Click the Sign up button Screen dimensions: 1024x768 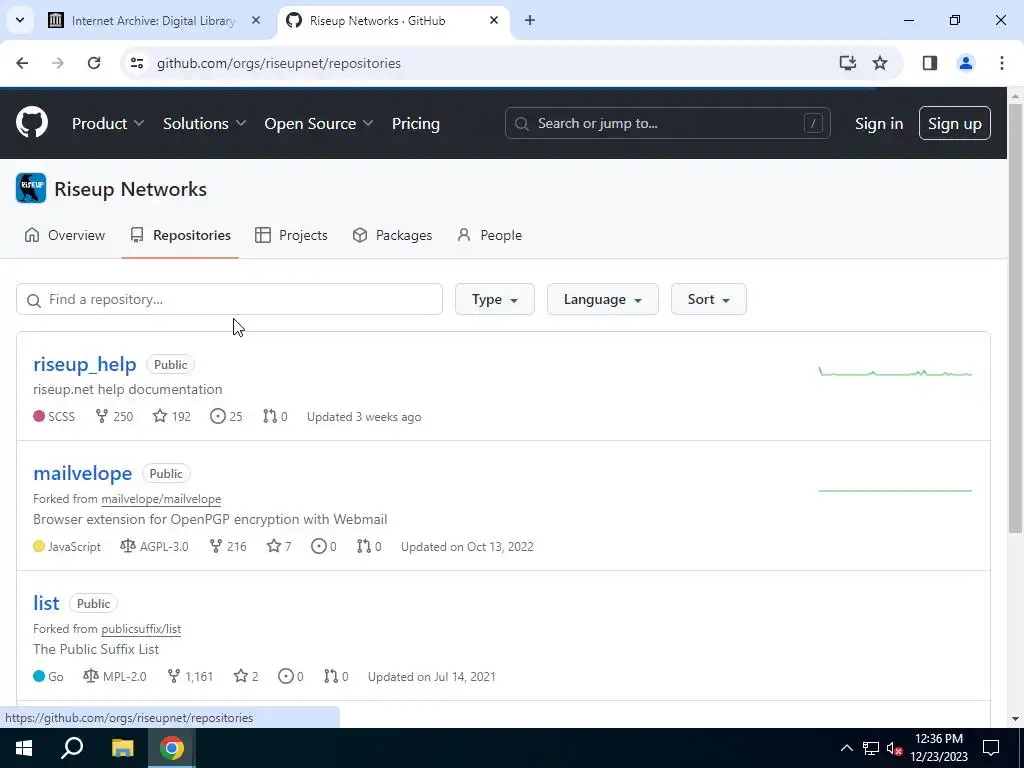click(x=955, y=123)
